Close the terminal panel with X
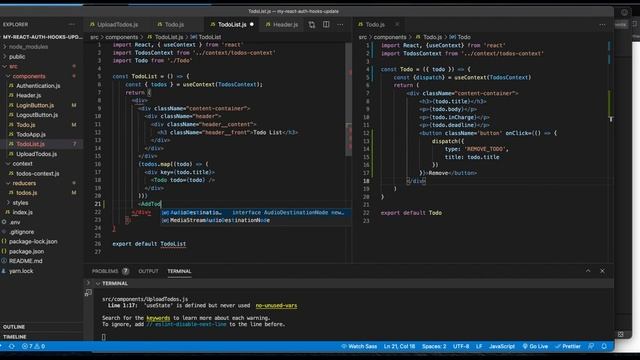640x360 pixels. (x=602, y=271)
